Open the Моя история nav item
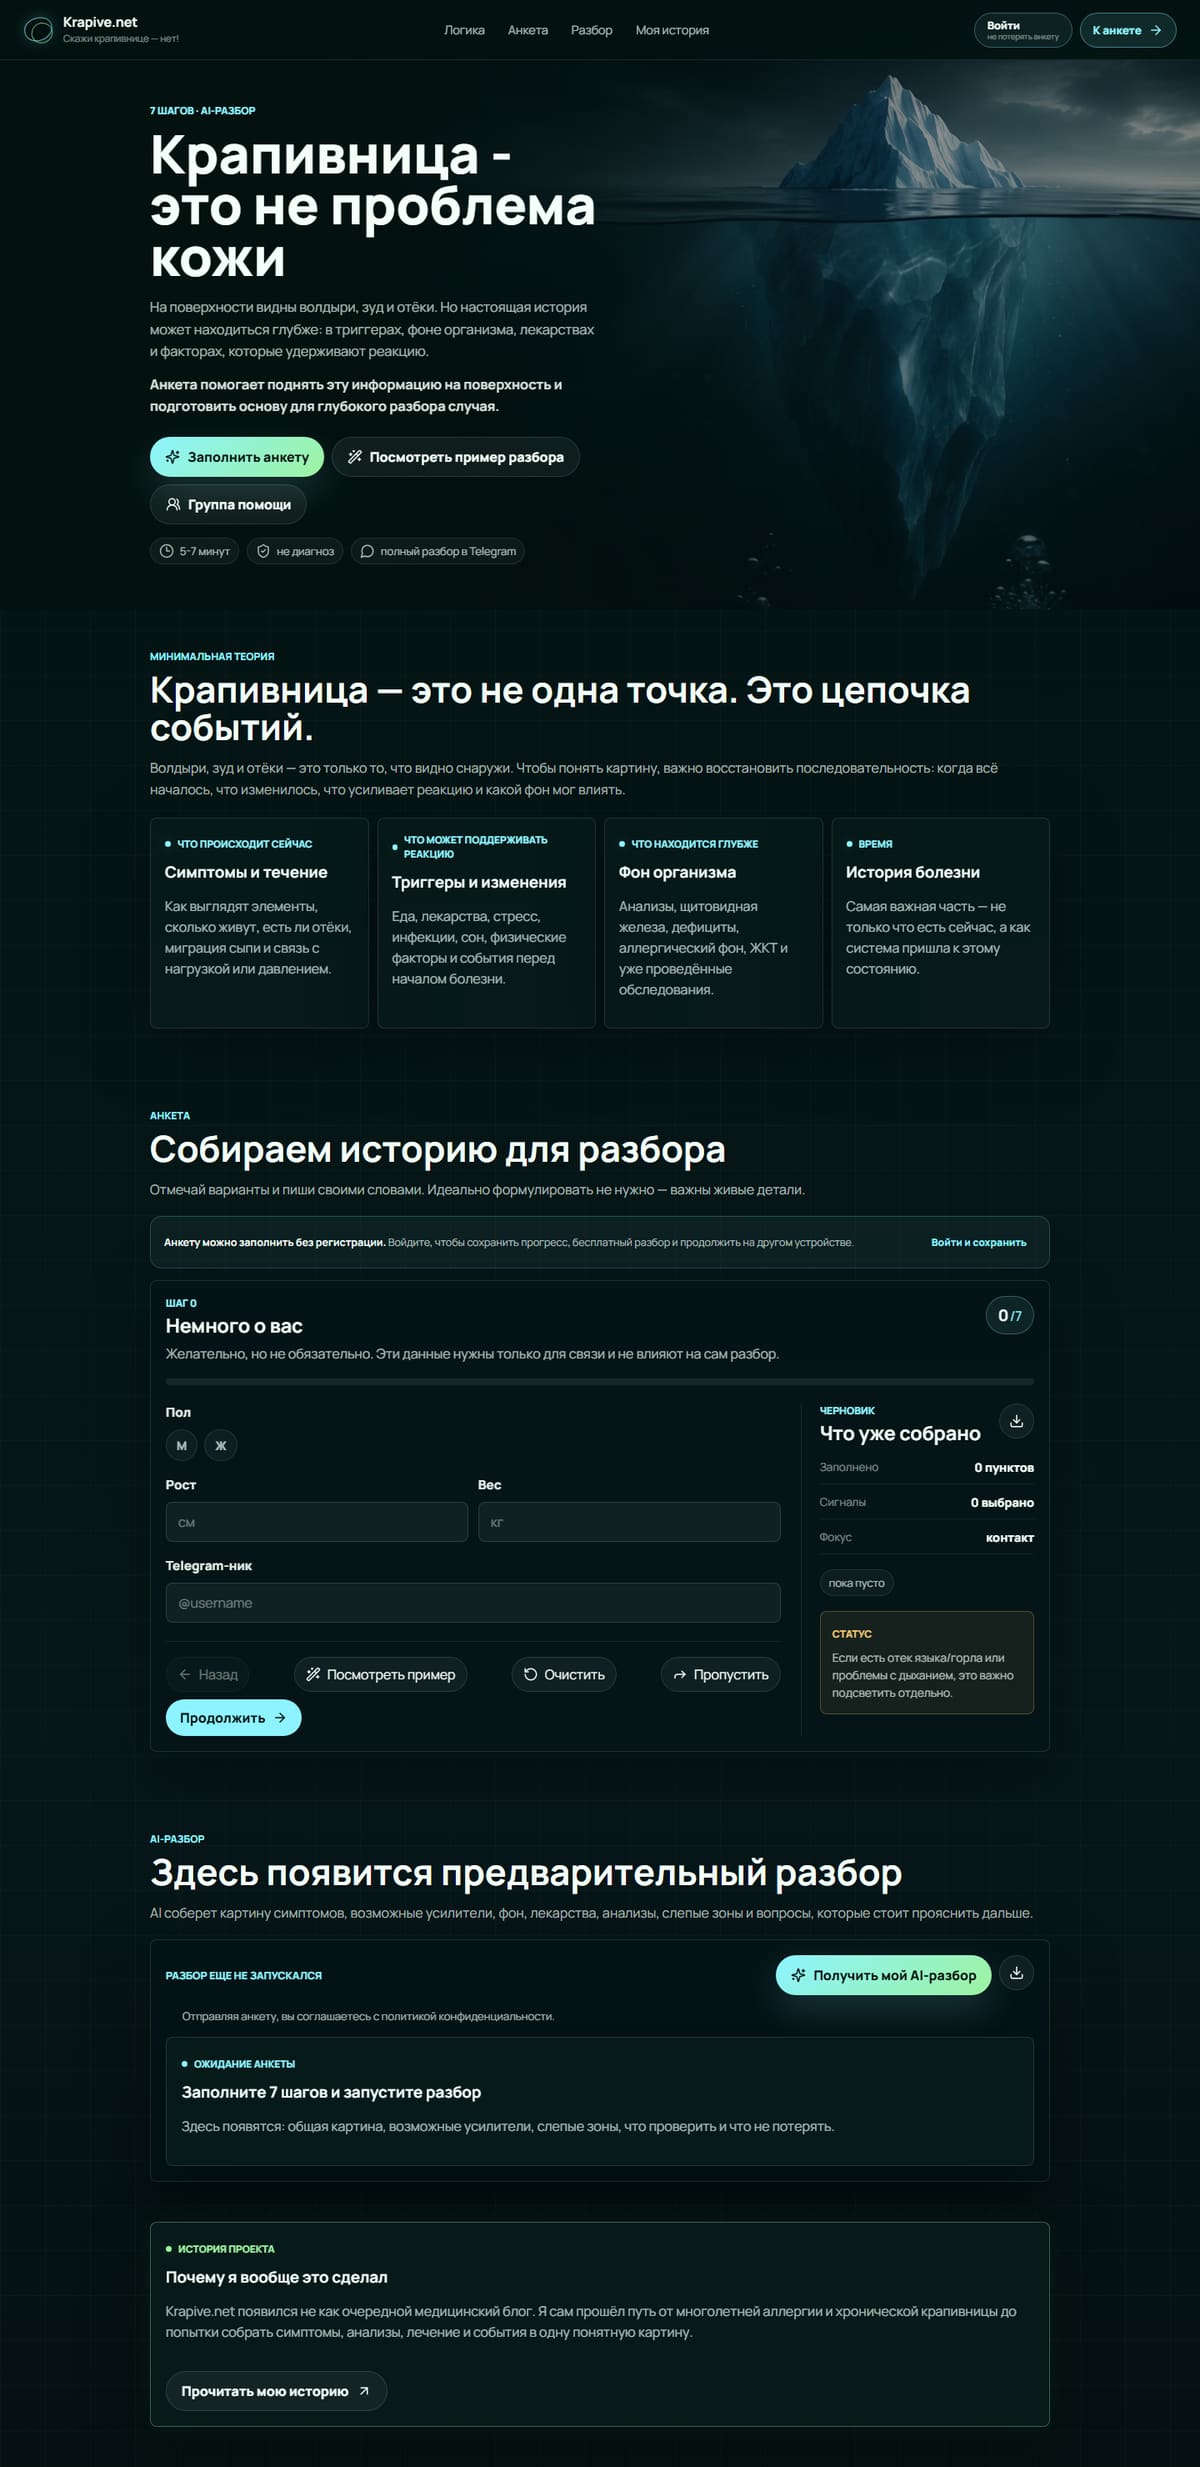 672,30
